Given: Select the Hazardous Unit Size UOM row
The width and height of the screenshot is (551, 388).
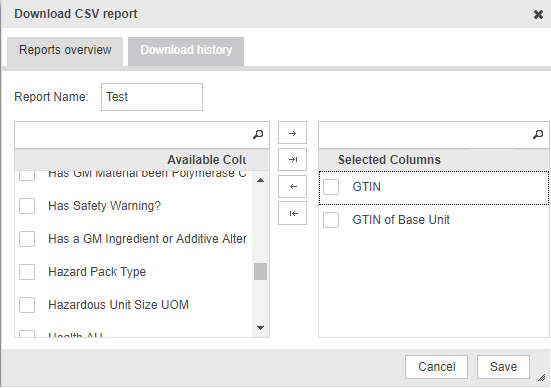Looking at the screenshot, I should click(x=134, y=305).
